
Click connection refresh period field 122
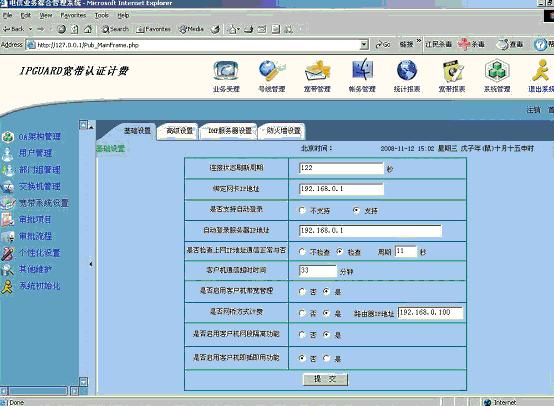341,168
